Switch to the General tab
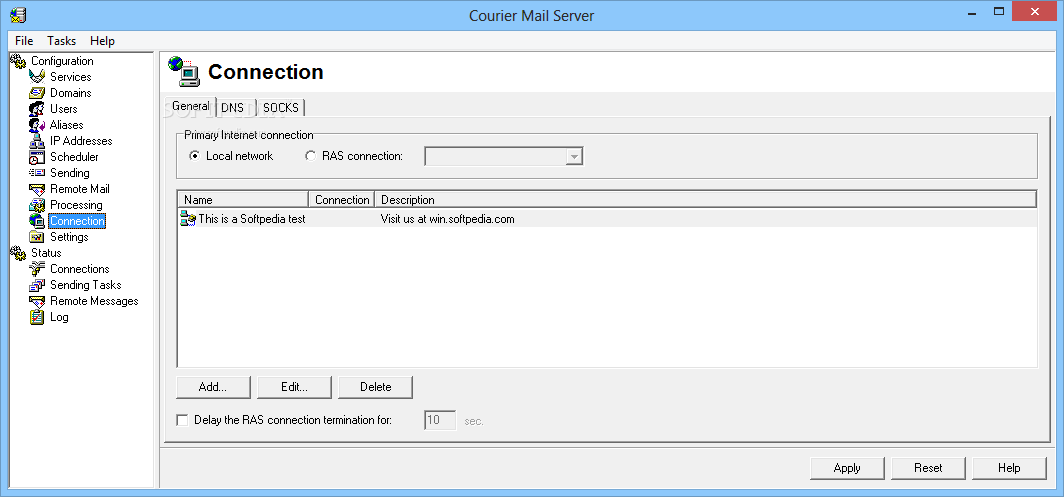This screenshot has width=1064, height=497. [x=190, y=106]
